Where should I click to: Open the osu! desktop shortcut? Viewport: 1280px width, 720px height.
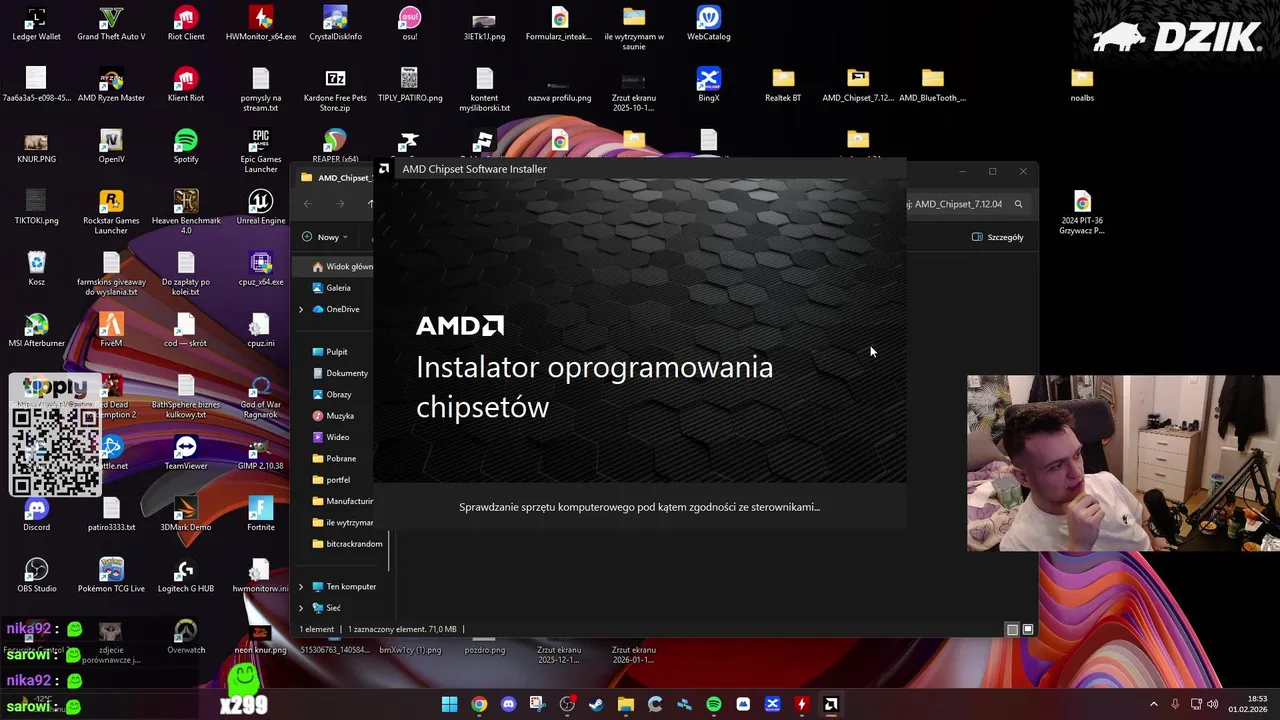(410, 24)
